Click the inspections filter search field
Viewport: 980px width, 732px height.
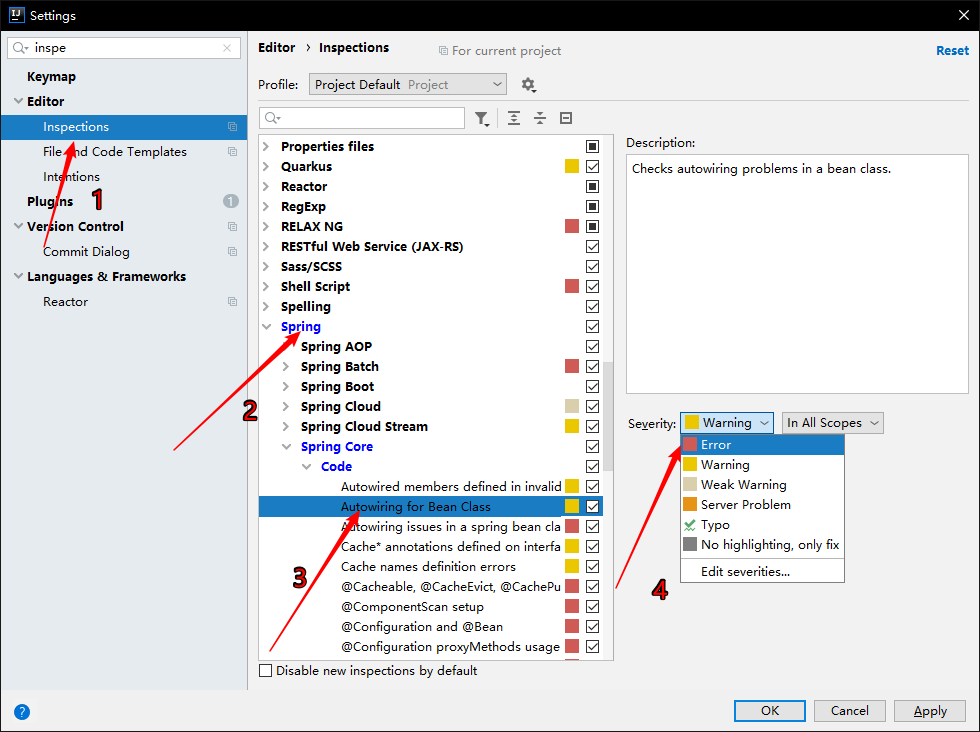(x=362, y=118)
